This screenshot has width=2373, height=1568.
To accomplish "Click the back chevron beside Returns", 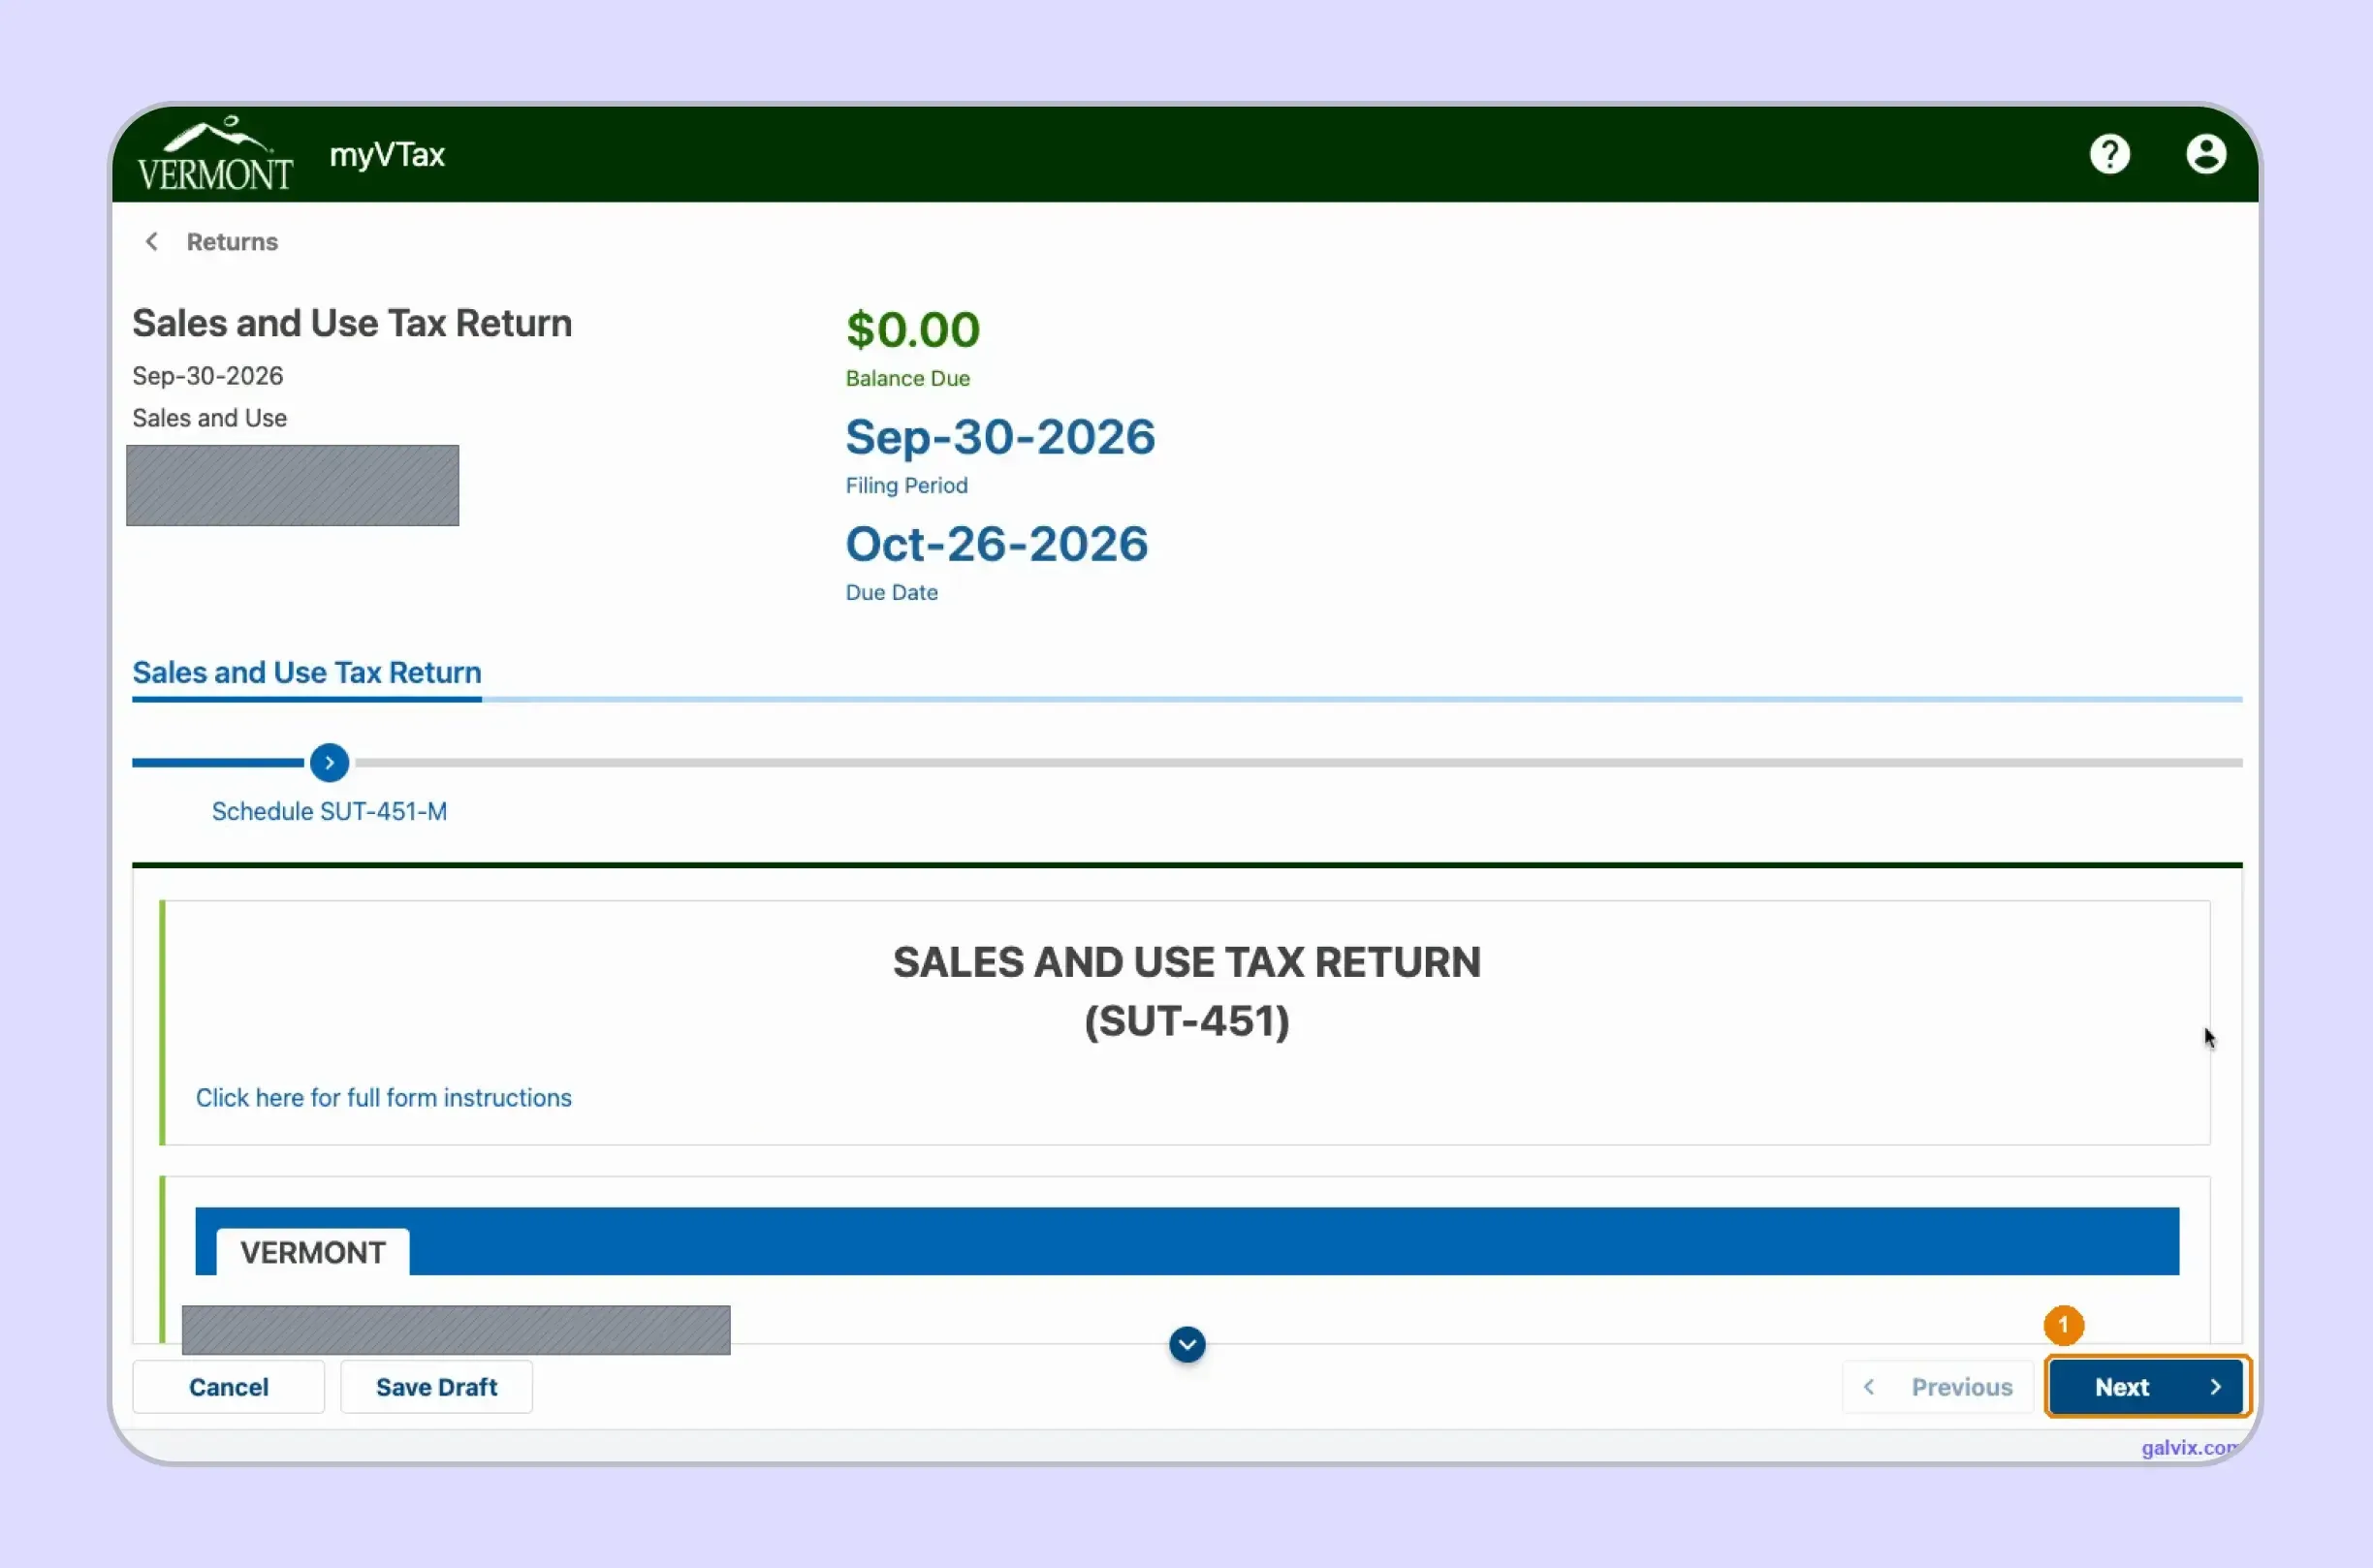I will (151, 241).
